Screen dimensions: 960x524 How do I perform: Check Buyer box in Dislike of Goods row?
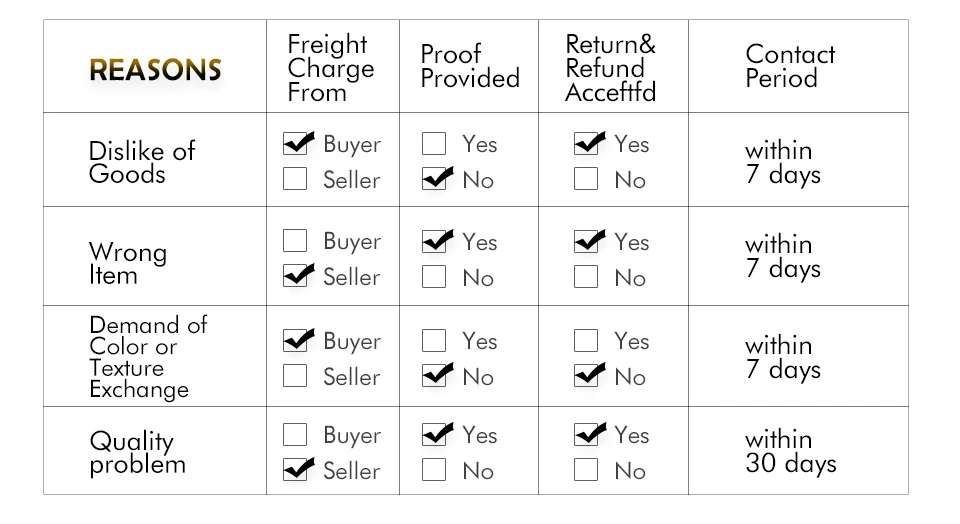tap(295, 144)
